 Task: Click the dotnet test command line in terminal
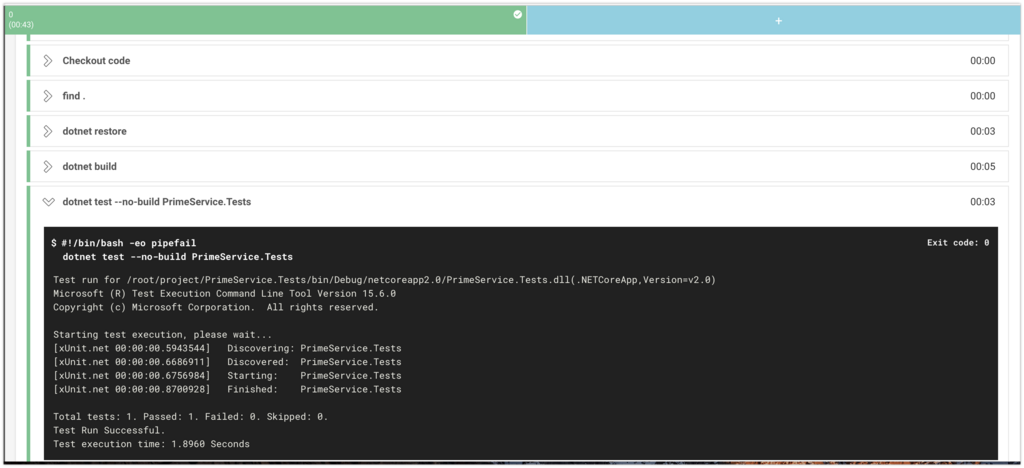(178, 257)
